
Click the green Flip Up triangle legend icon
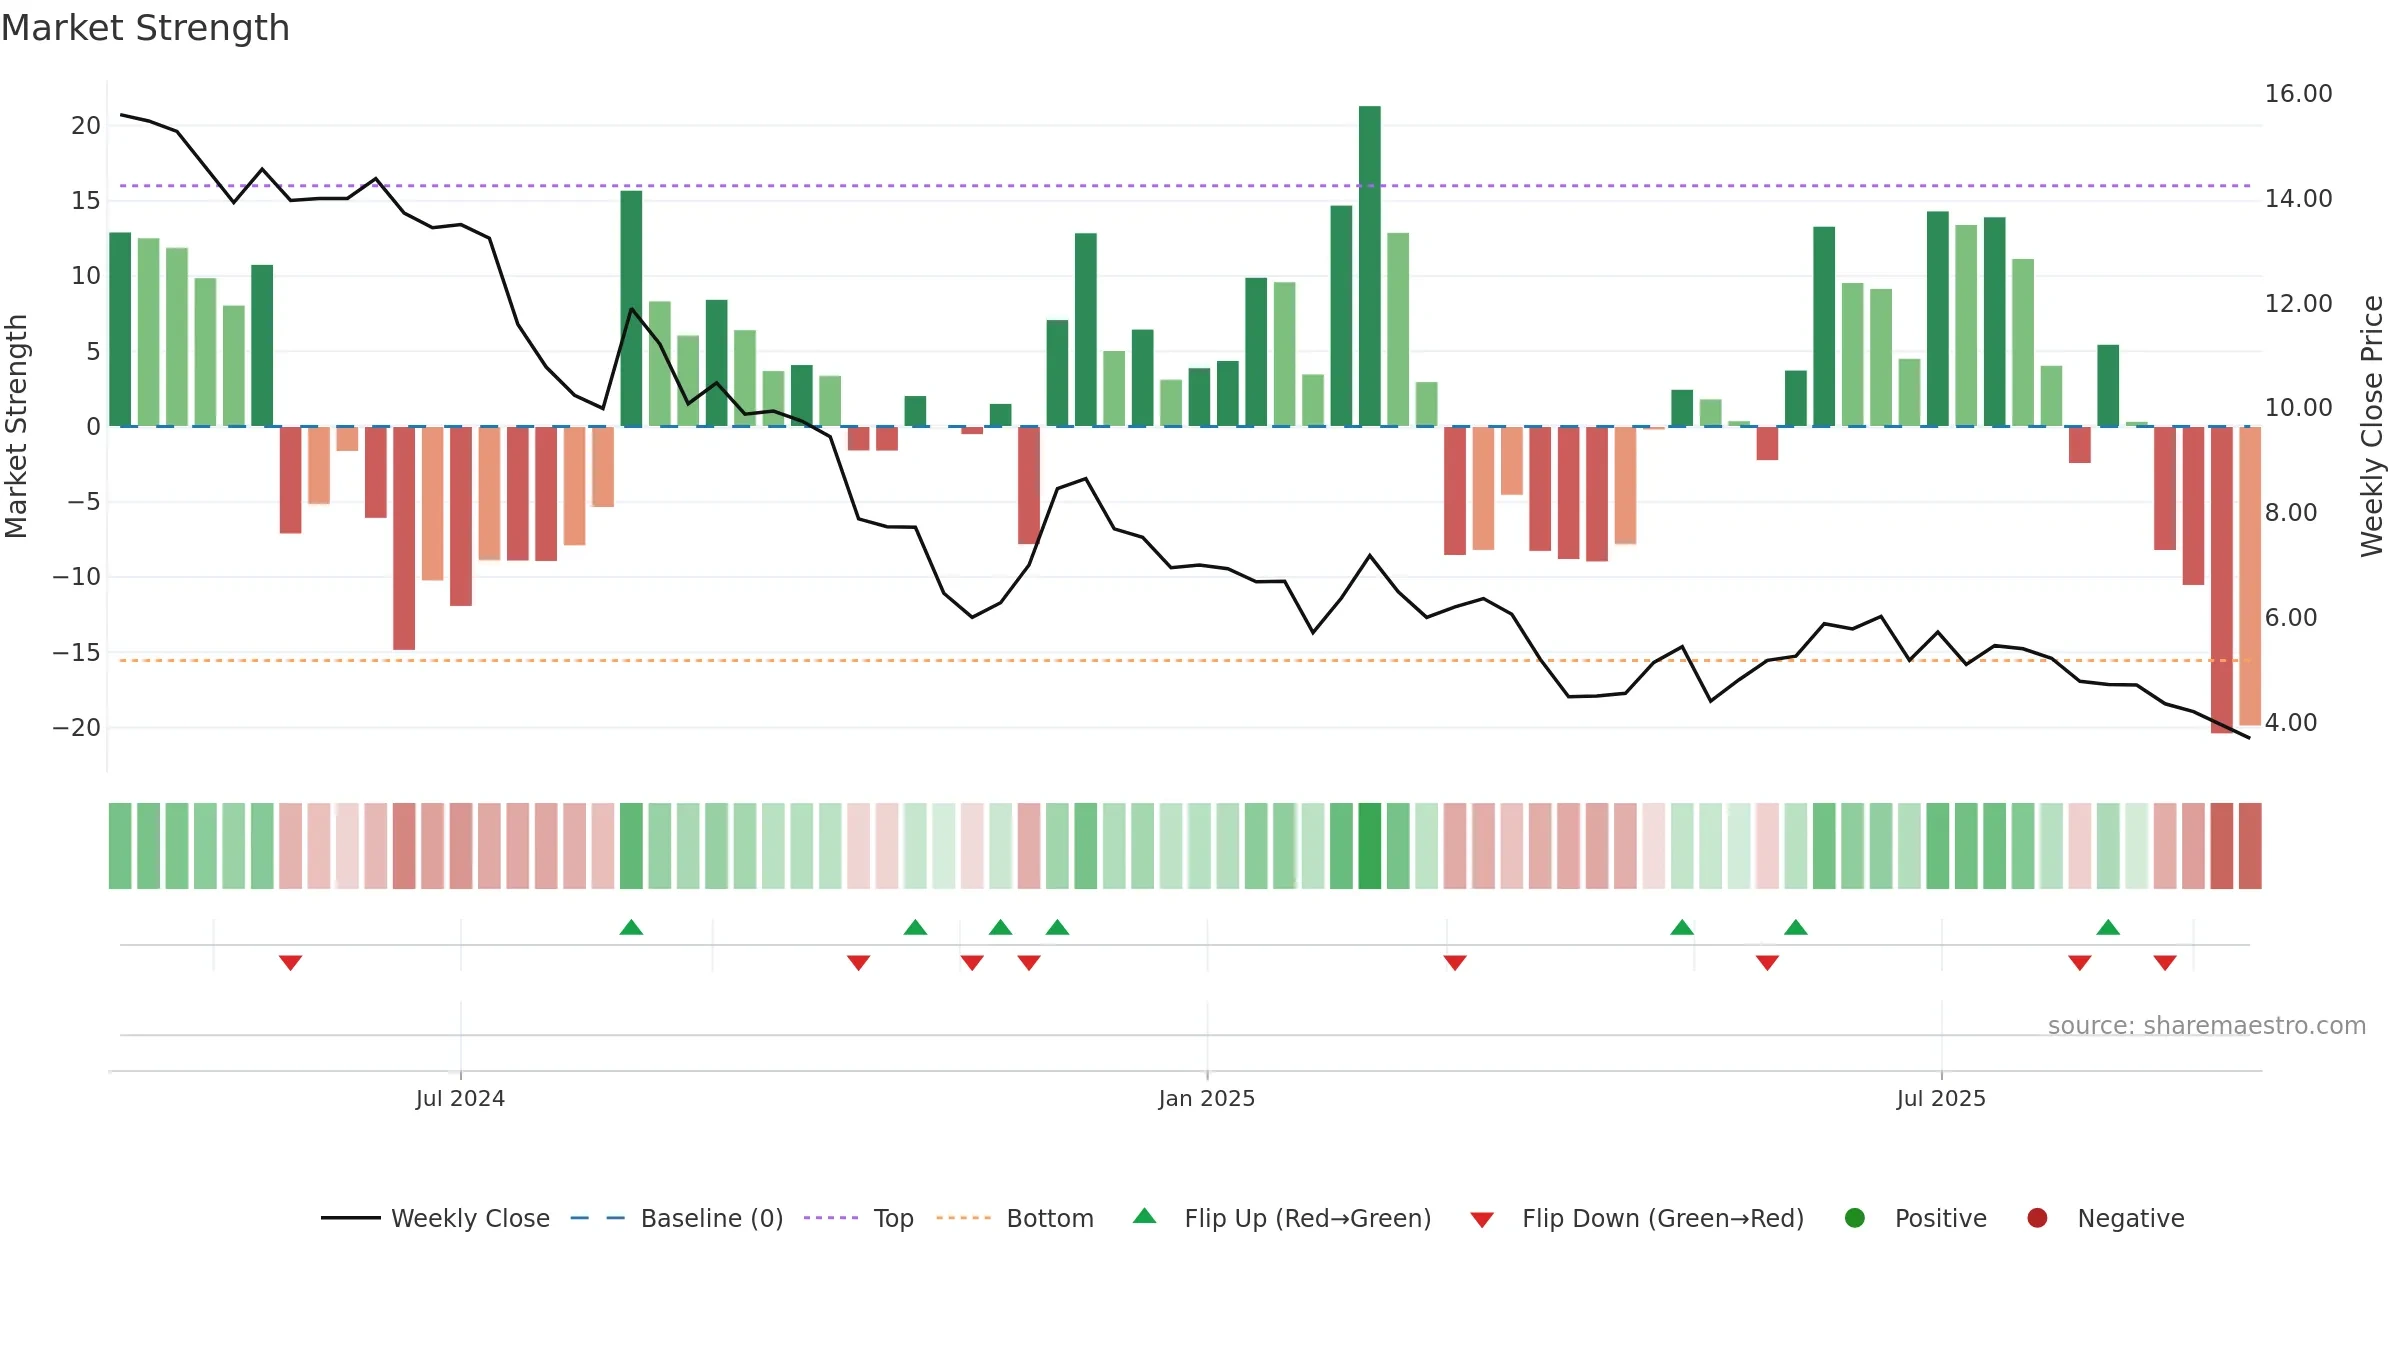click(1145, 1216)
